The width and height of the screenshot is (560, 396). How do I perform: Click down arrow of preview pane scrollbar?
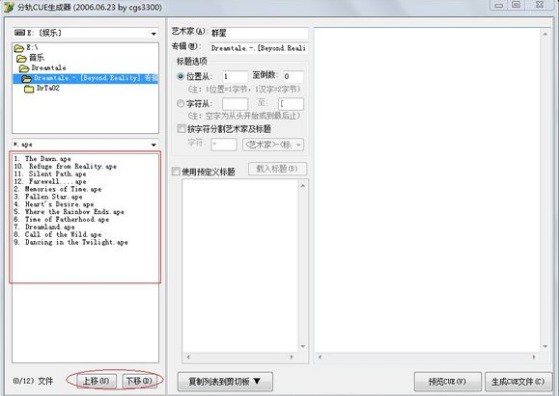(545, 346)
